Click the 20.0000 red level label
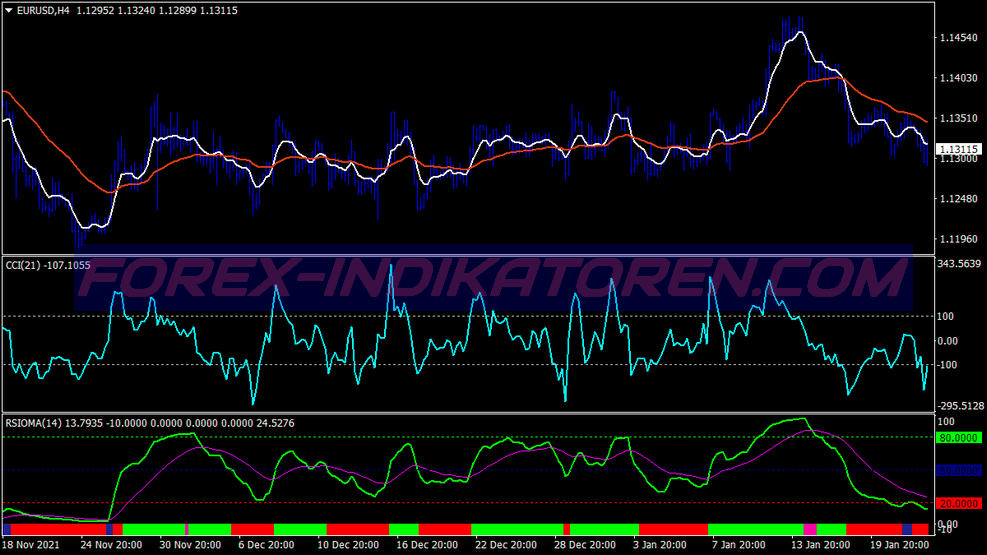This screenshot has width=987, height=555. click(958, 503)
